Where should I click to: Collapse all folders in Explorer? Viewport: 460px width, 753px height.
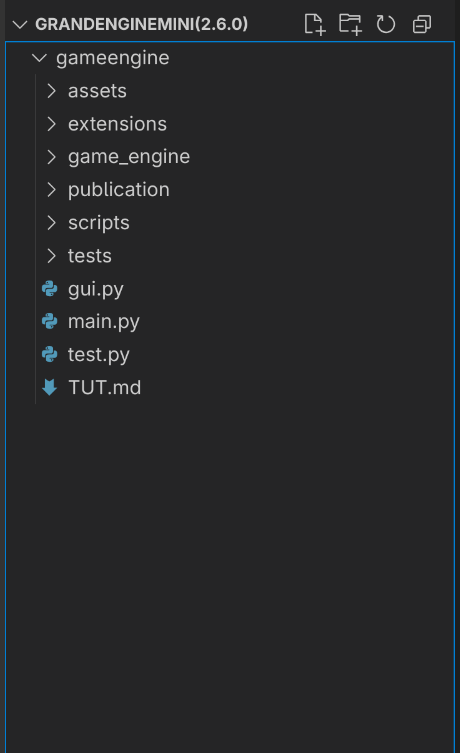422,24
